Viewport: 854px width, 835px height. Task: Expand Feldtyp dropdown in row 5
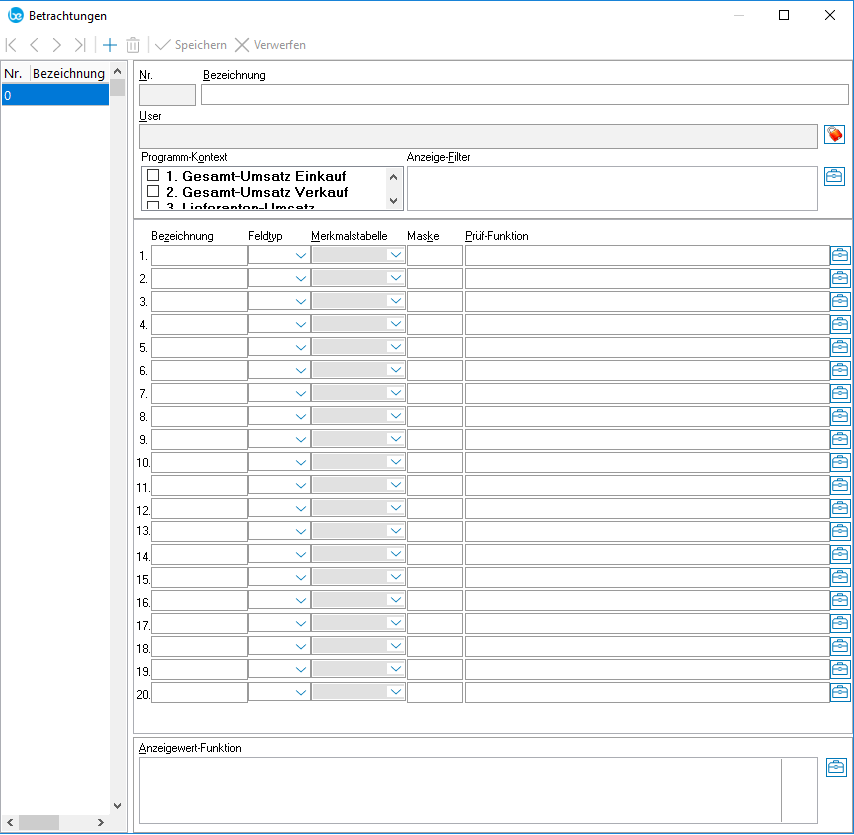[300, 348]
